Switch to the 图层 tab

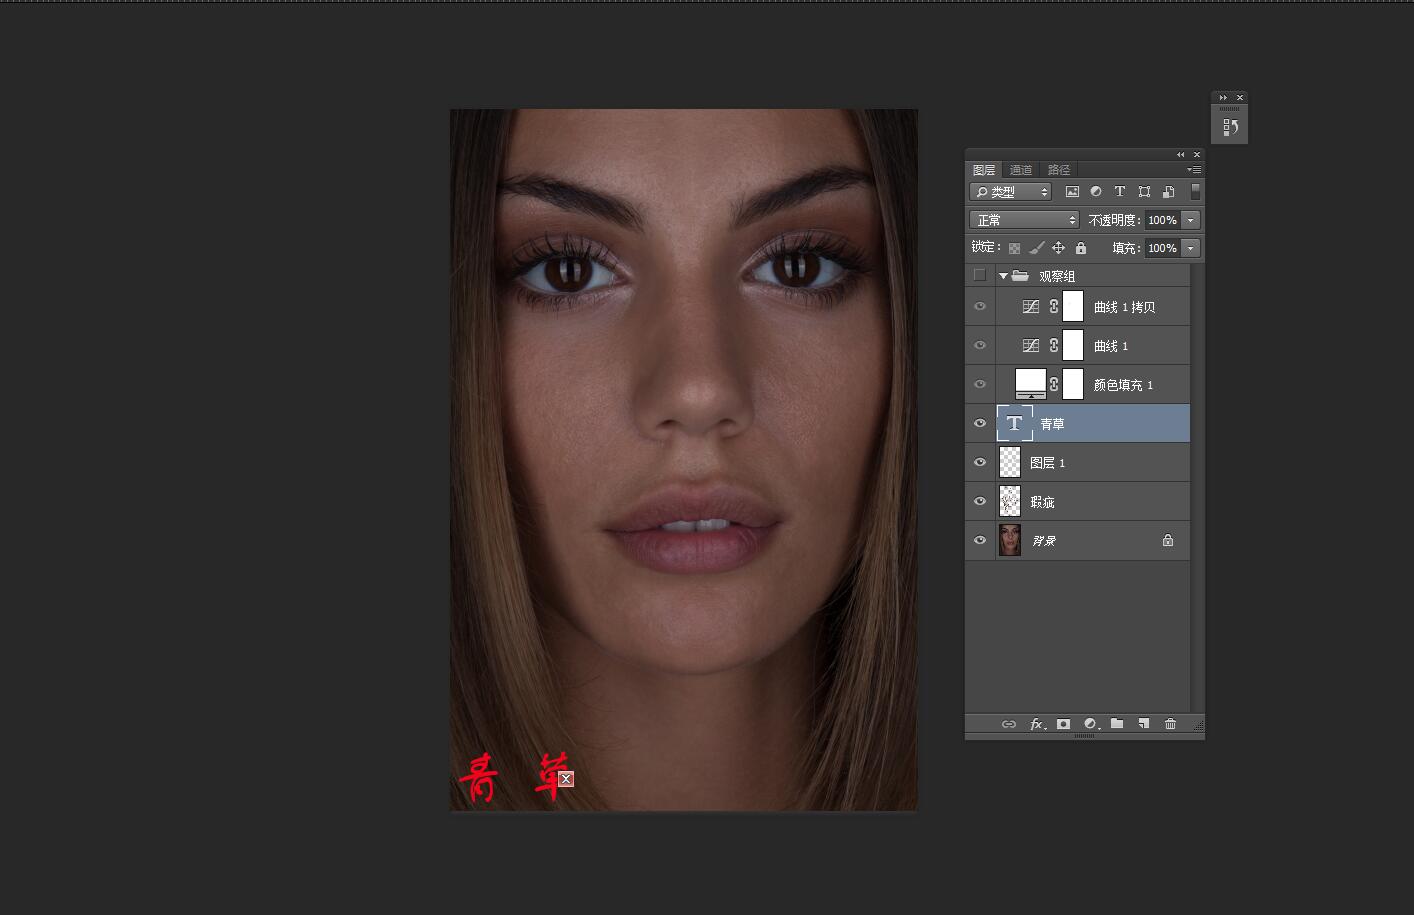point(984,170)
